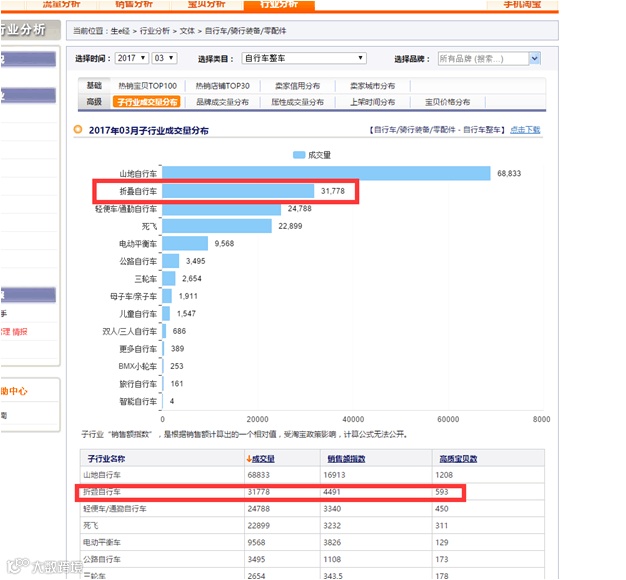
Task: Open the 品牌成交量分布 tab
Action: coord(222,102)
